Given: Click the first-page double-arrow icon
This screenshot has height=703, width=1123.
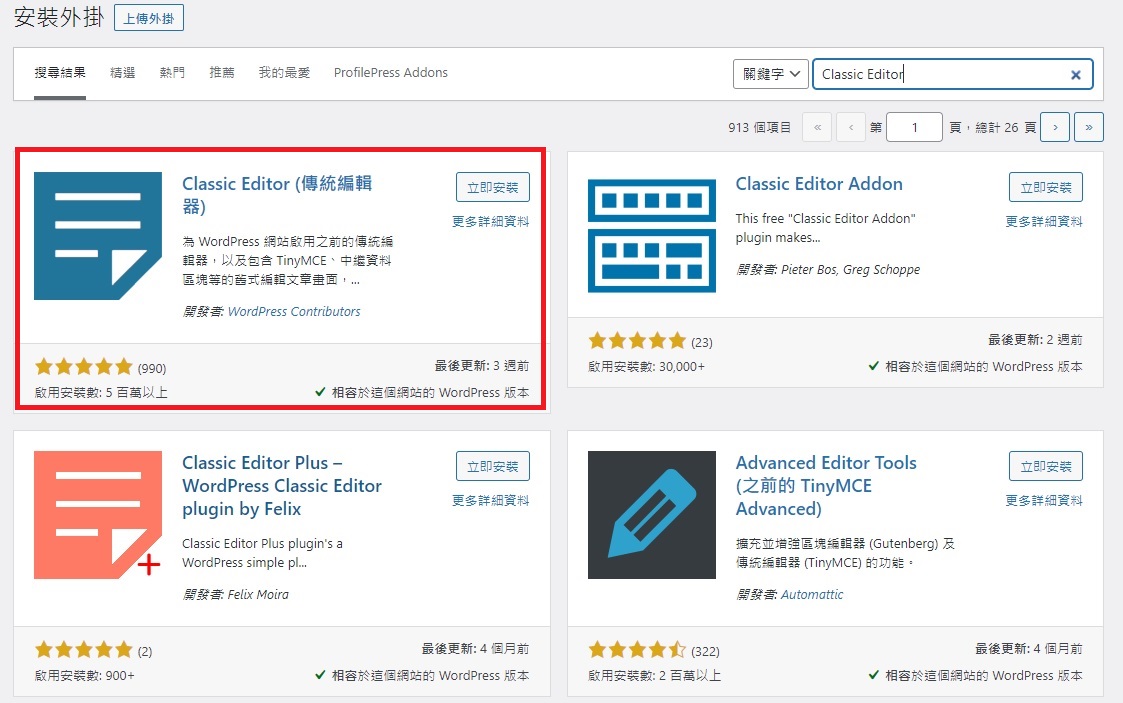Looking at the screenshot, I should 816,127.
